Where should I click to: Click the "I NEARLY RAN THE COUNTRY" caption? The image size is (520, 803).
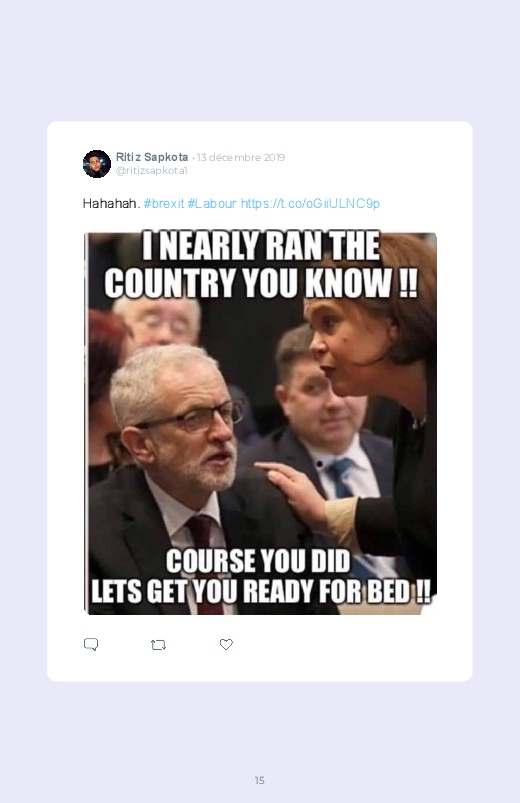(261, 264)
